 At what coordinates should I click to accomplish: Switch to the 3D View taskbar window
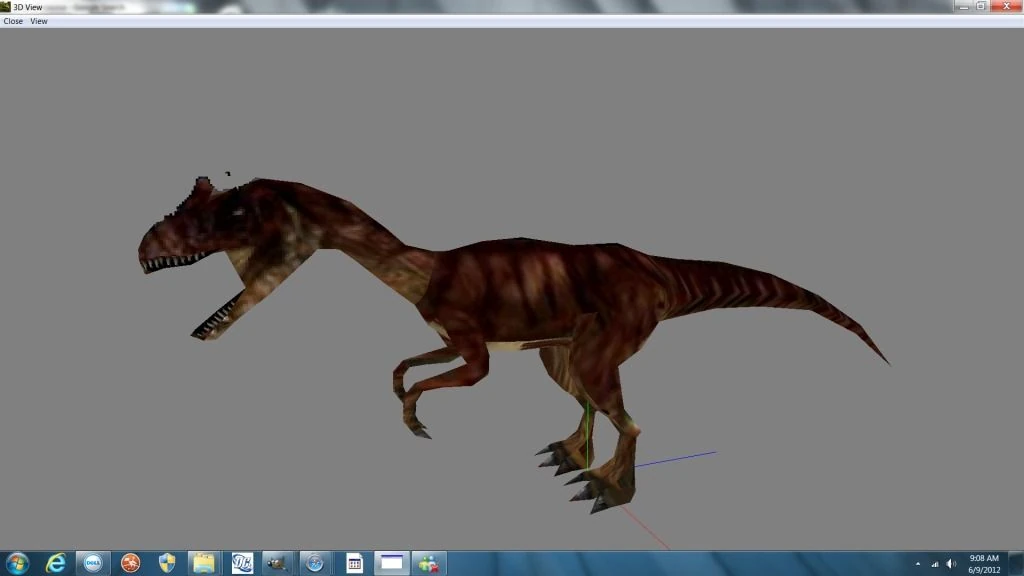[x=392, y=563]
